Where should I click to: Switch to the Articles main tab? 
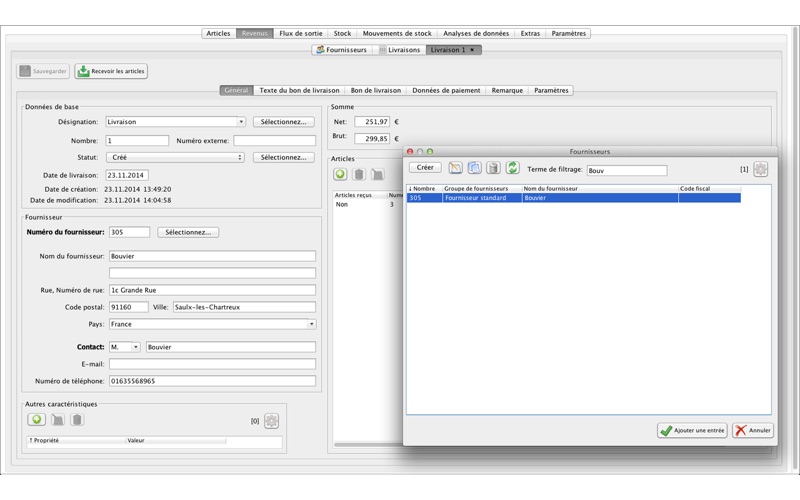[x=218, y=34]
